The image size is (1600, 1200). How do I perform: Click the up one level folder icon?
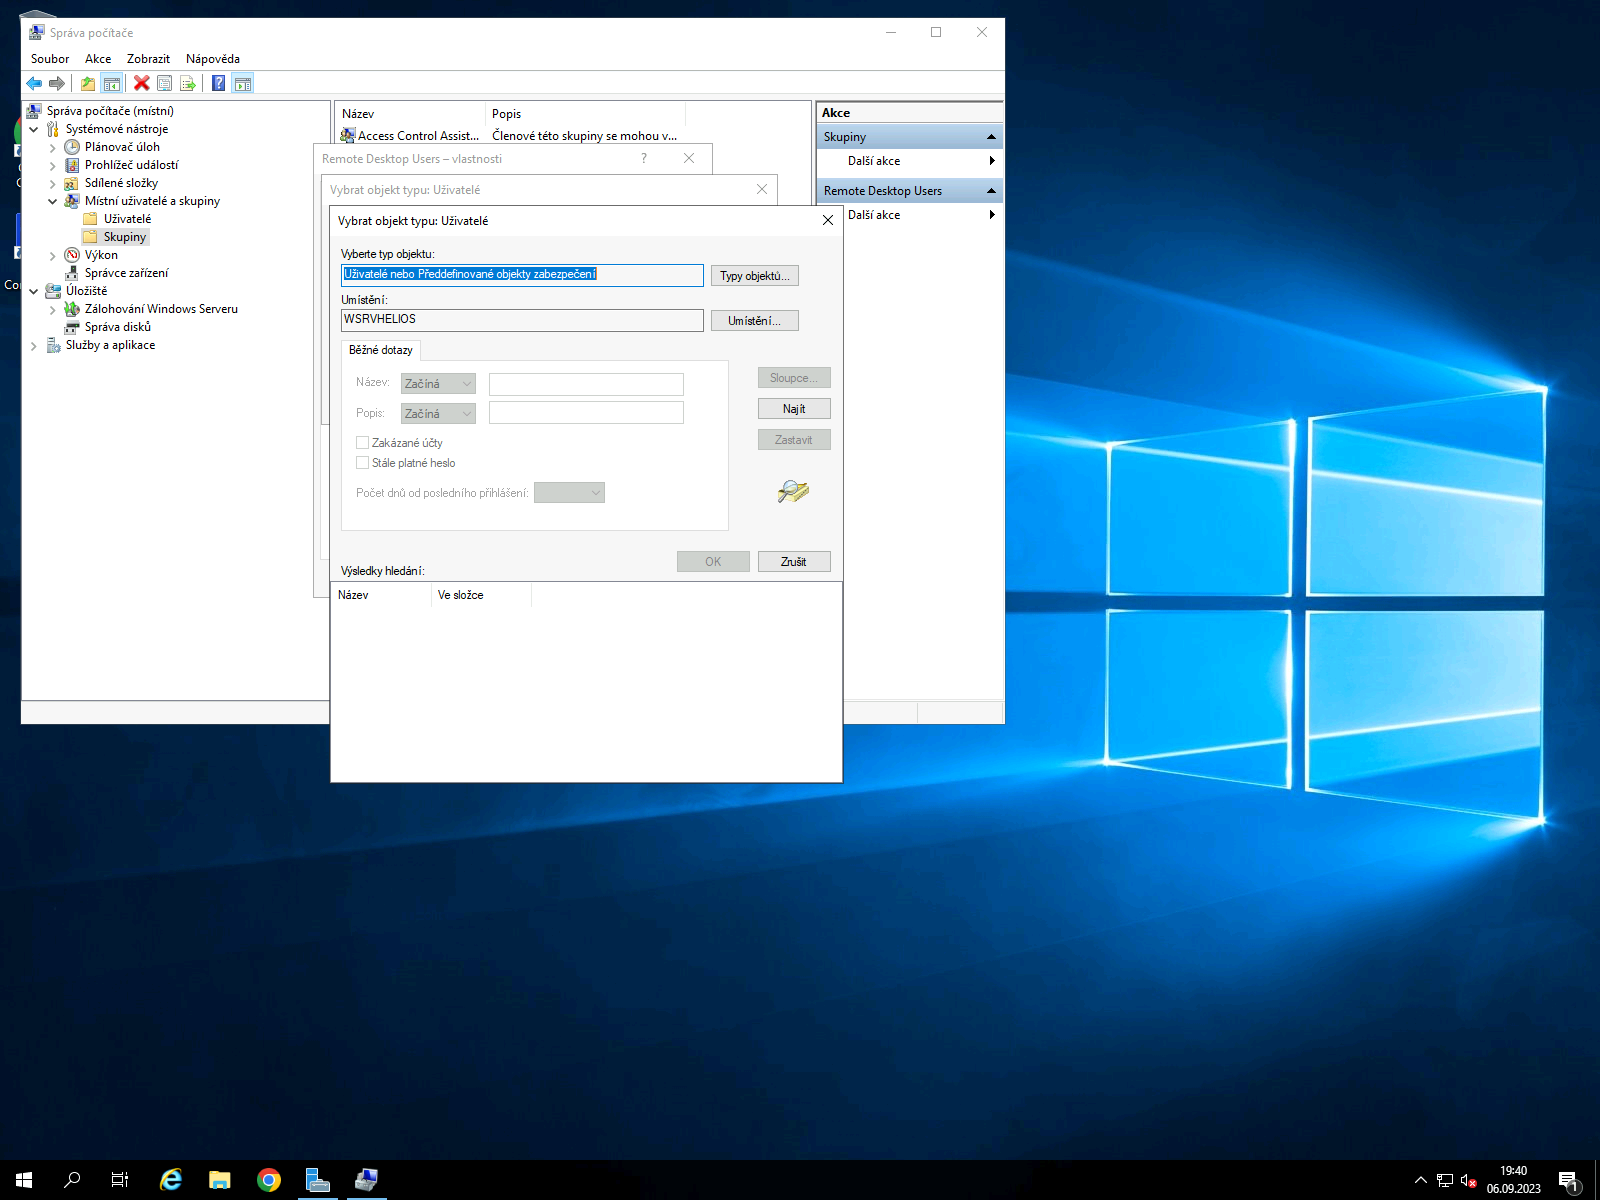(x=88, y=83)
